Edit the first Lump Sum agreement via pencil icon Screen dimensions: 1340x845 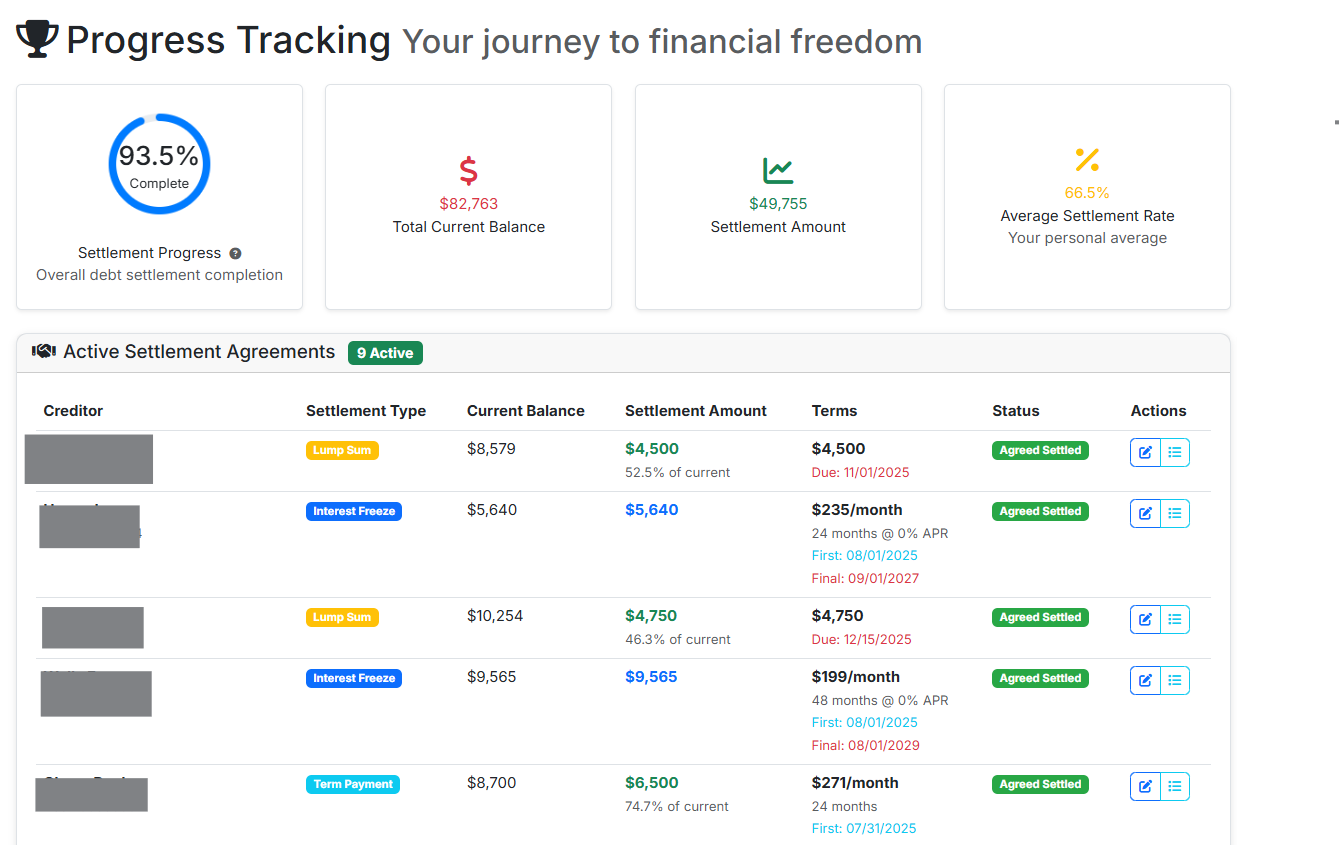(1144, 452)
